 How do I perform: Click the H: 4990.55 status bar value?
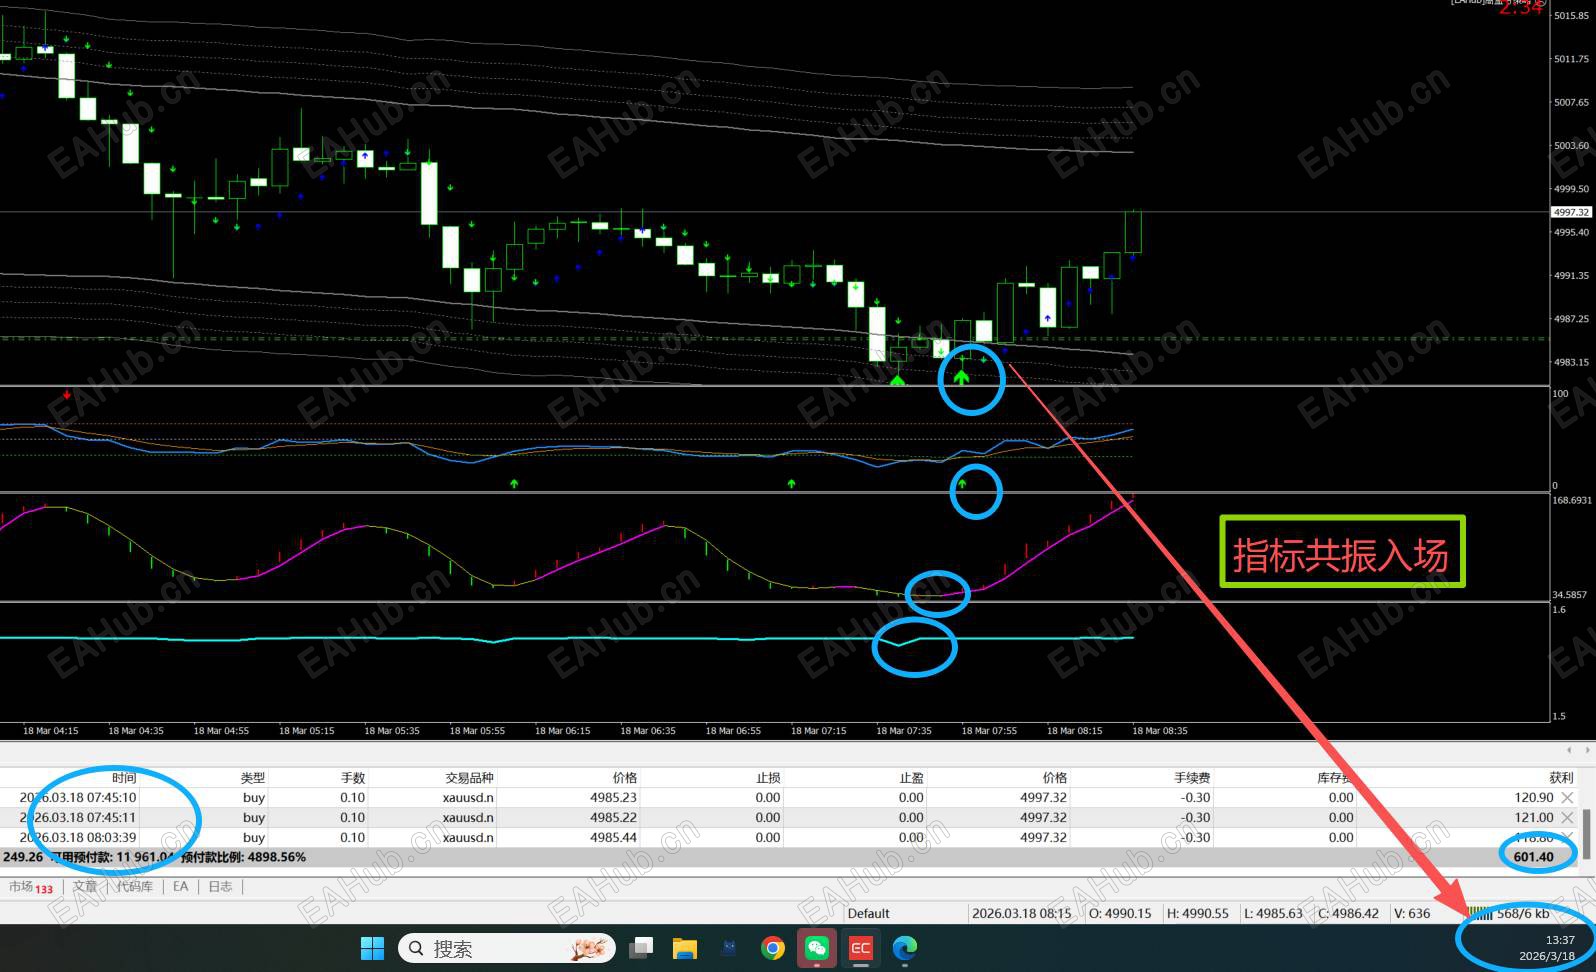point(1198,913)
